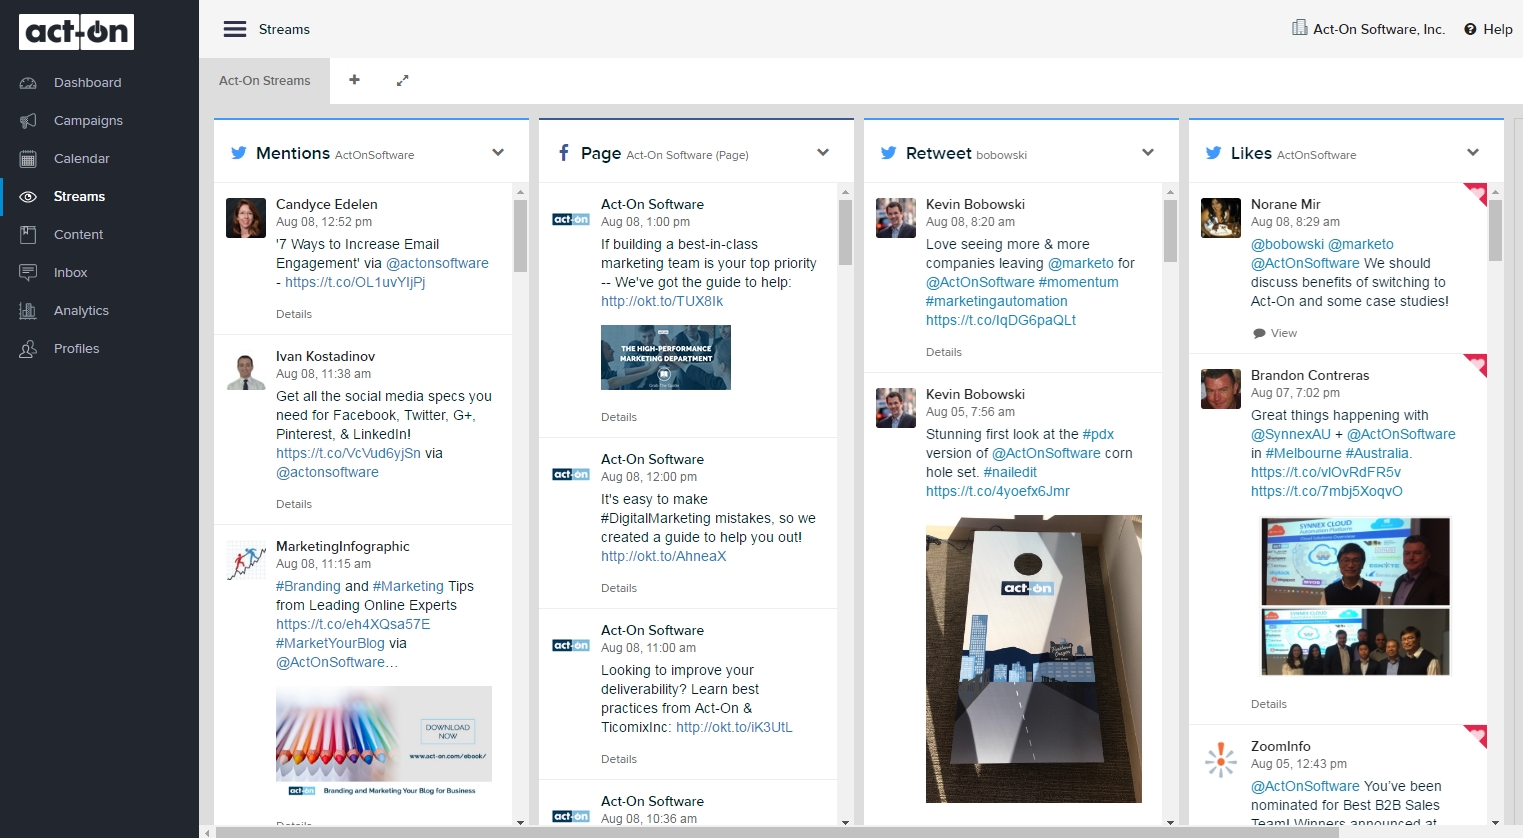Open Campaigns in sidebar
The height and width of the screenshot is (838, 1523).
[88, 121]
